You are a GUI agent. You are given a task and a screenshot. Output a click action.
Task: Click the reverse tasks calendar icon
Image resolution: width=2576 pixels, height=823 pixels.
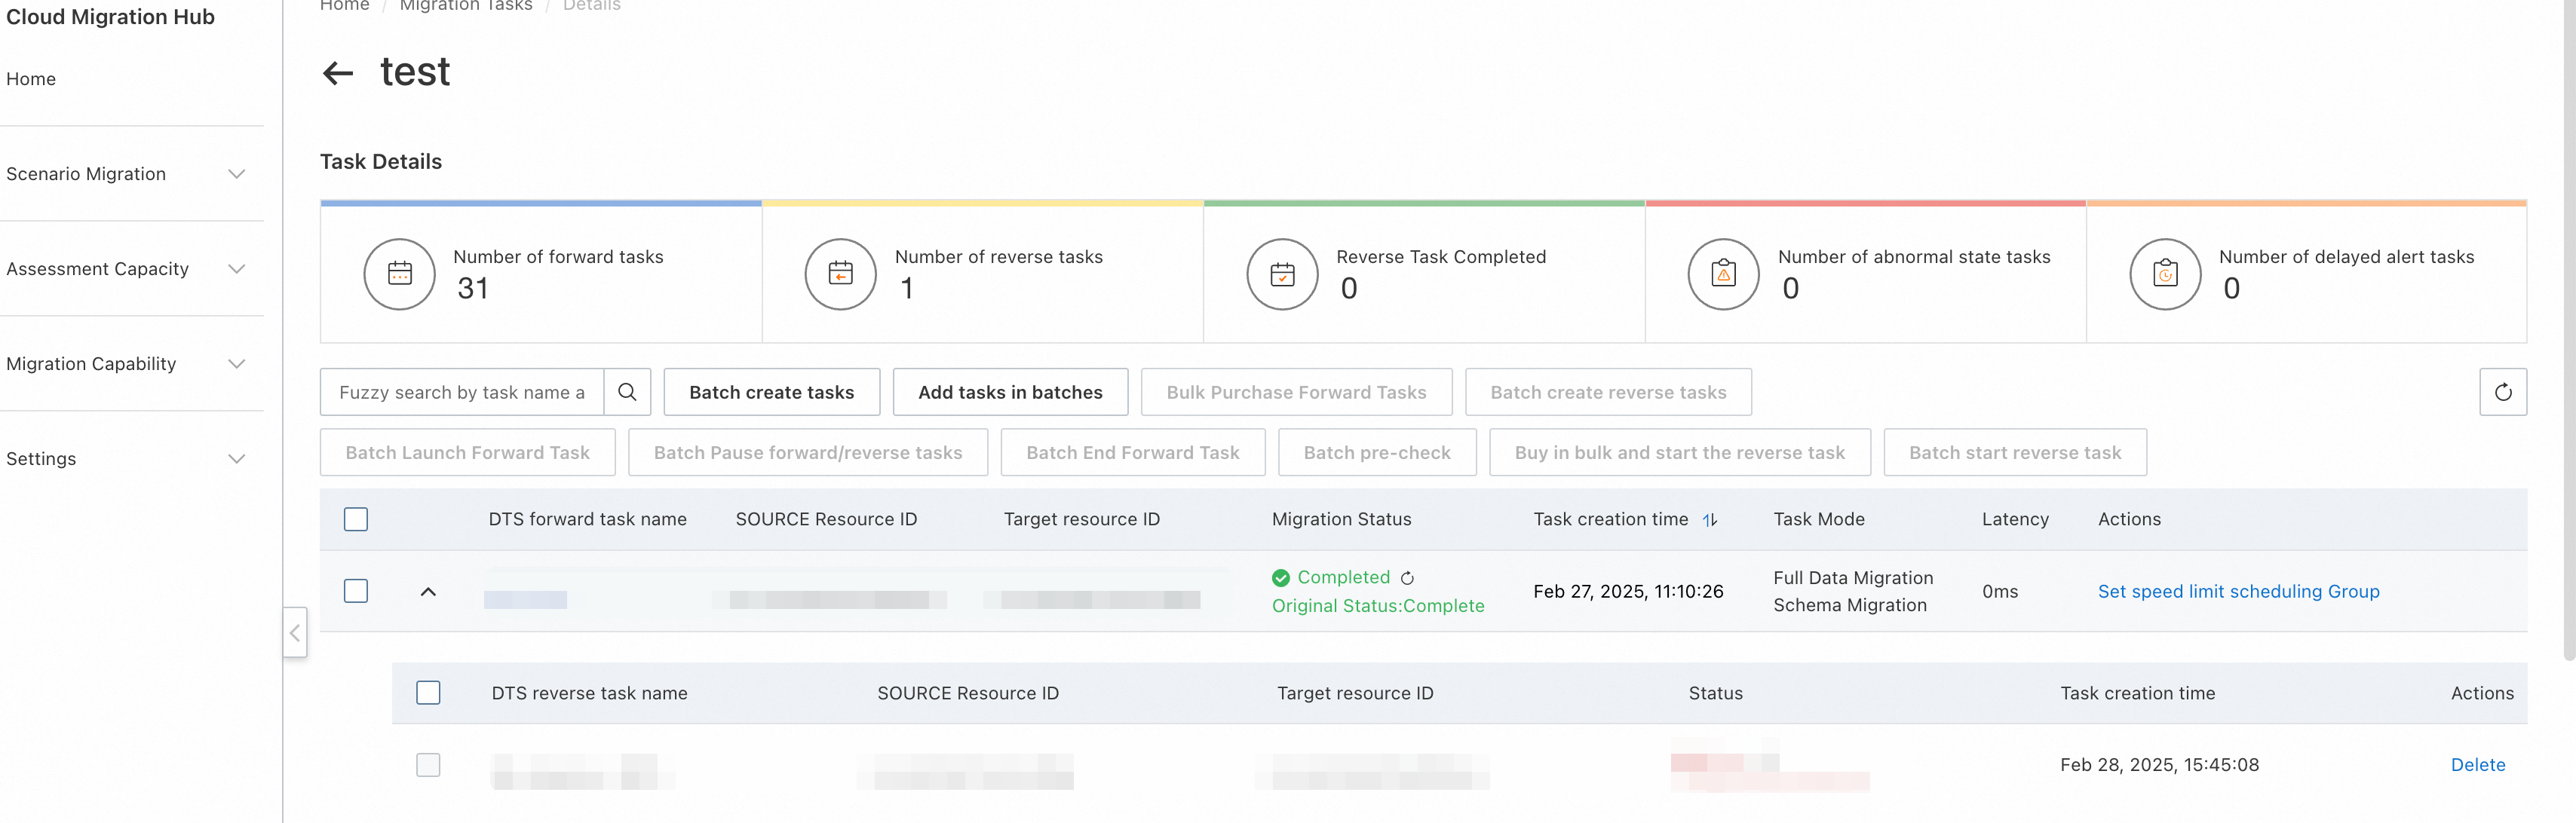(840, 274)
